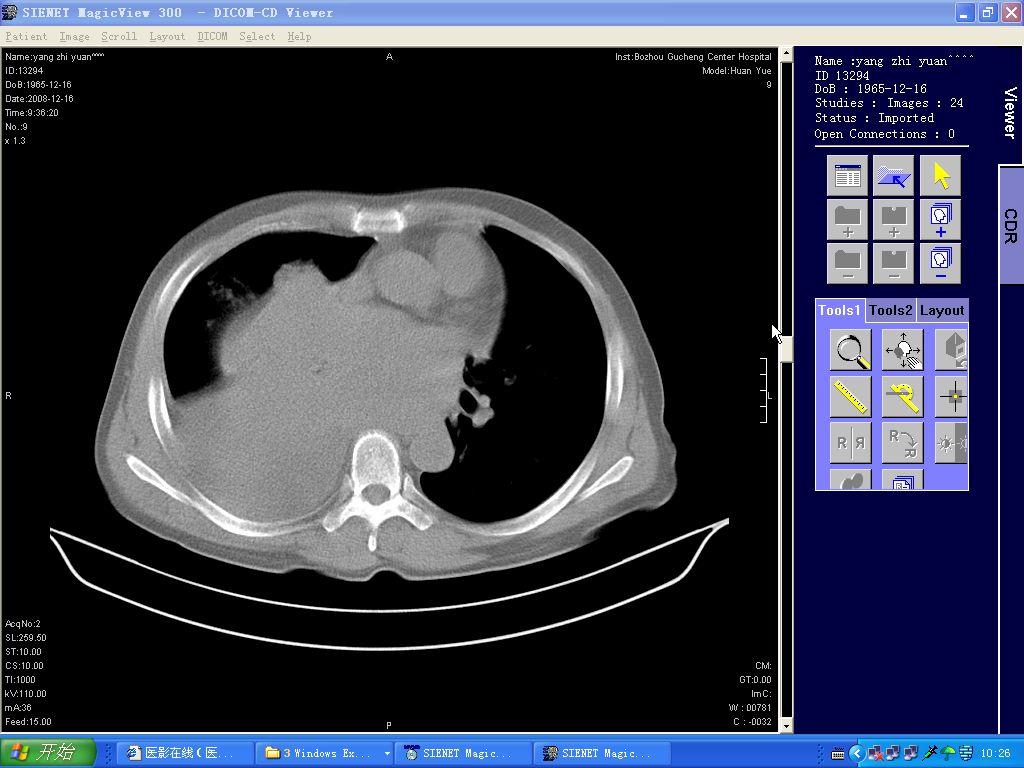Click the stacked R pages icon

[x=903, y=479]
